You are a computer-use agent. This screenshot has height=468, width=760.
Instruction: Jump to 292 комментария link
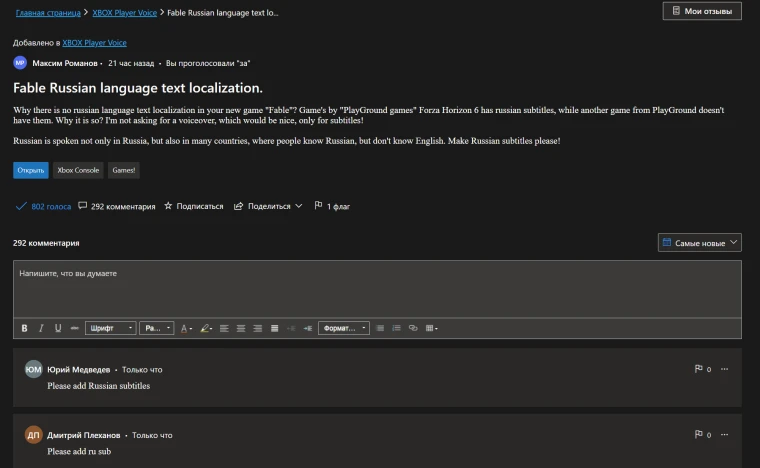tap(117, 206)
